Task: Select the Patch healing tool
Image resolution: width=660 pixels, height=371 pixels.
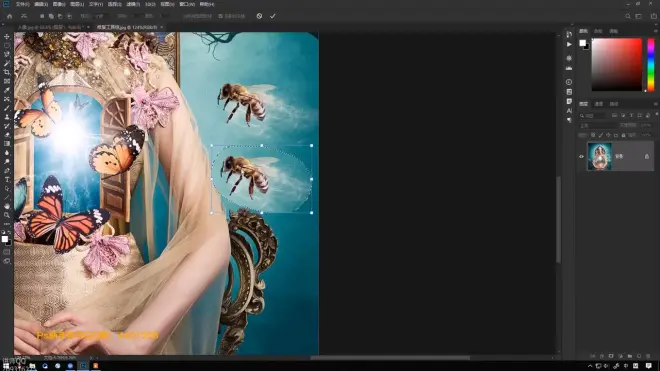Action: (x=7, y=99)
